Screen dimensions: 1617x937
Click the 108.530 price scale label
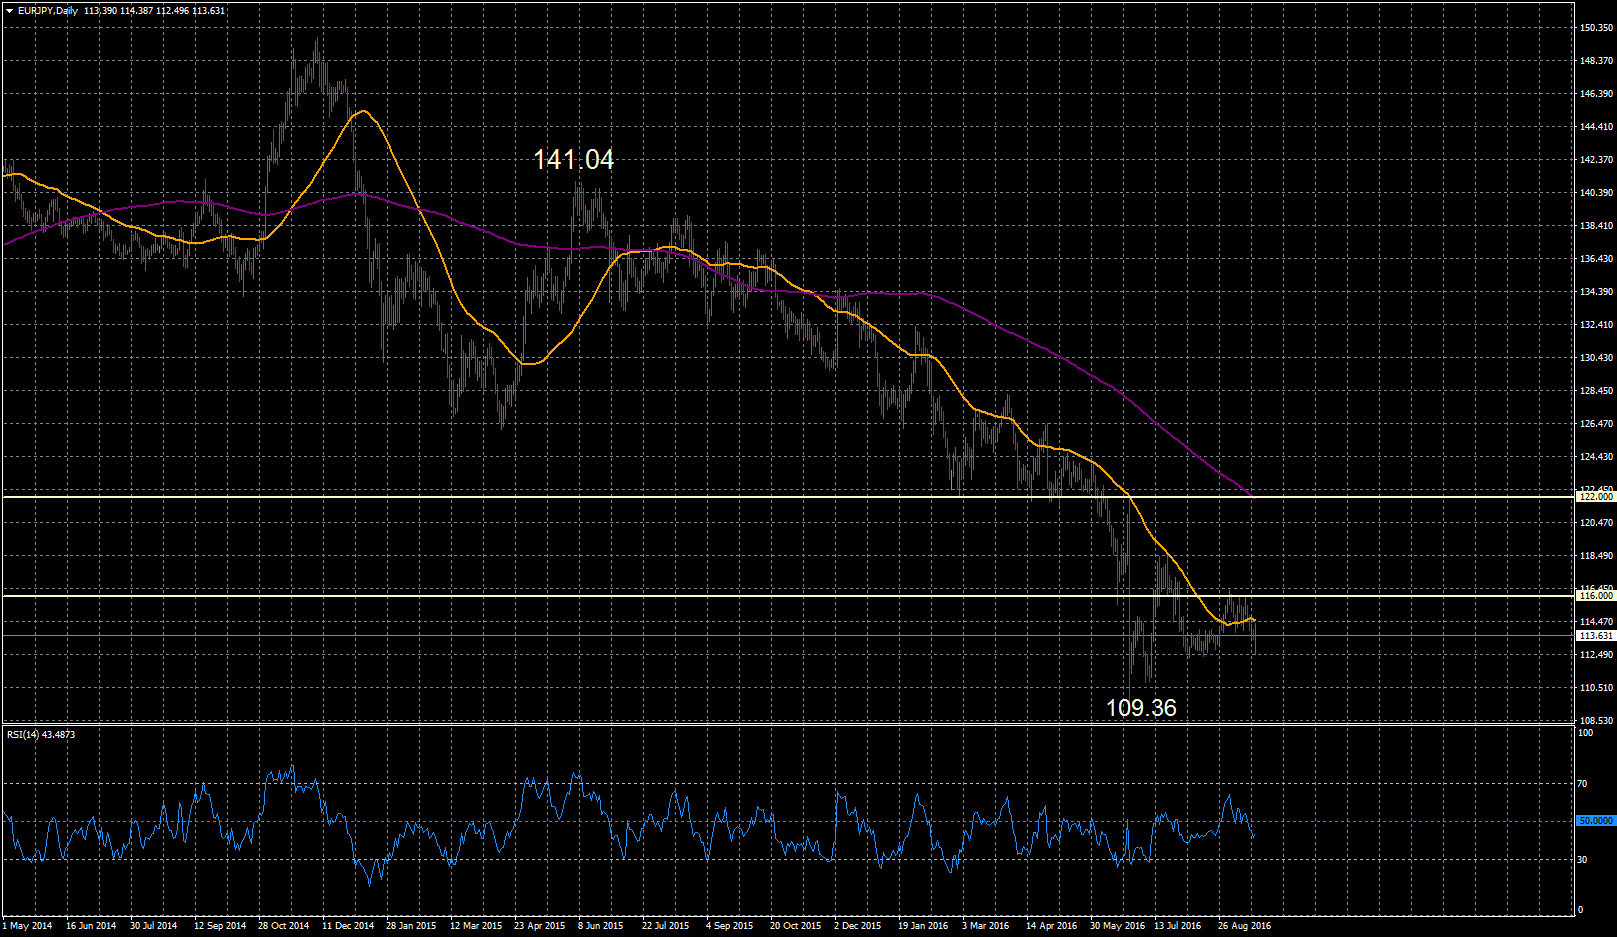[1596, 721]
